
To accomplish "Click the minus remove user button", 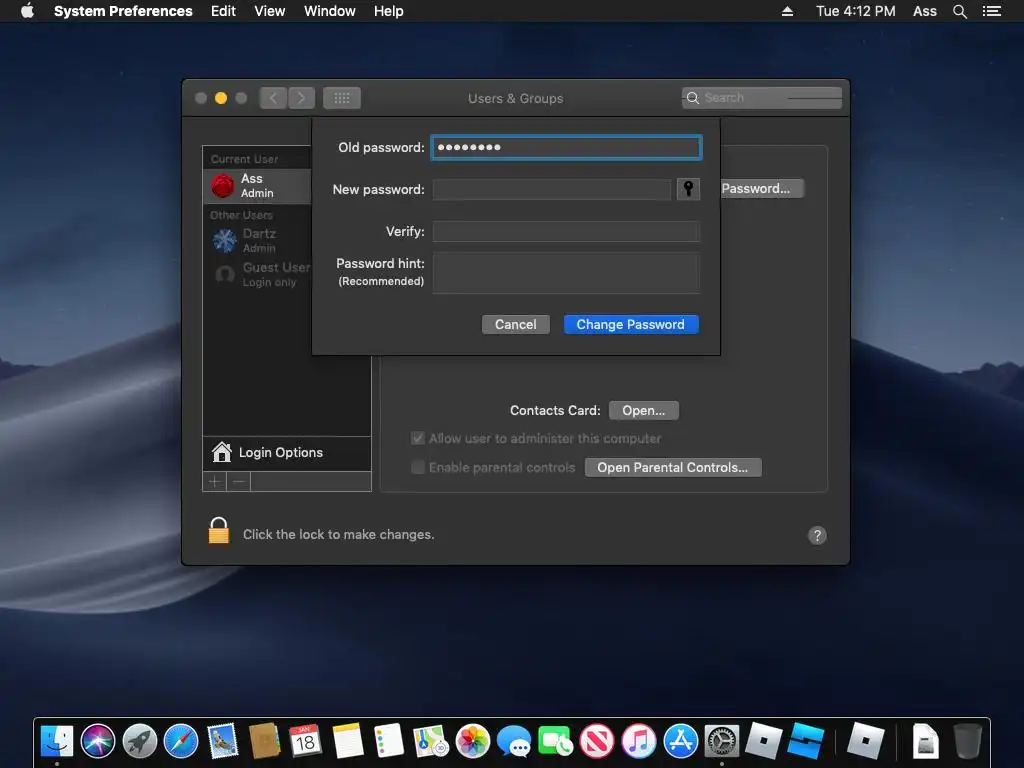I will [238, 482].
